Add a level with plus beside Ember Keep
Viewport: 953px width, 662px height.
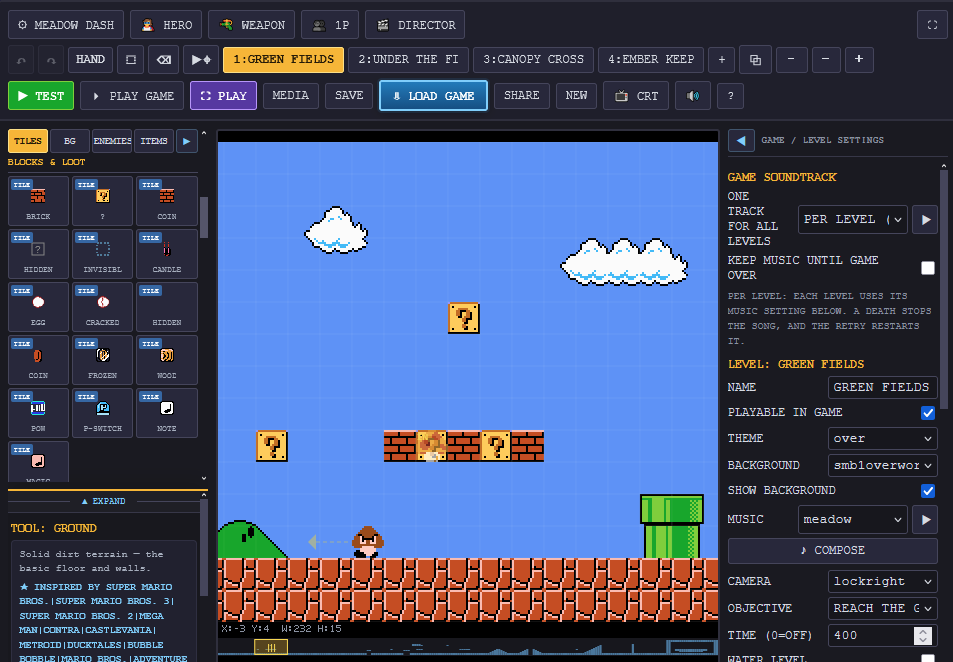click(721, 60)
